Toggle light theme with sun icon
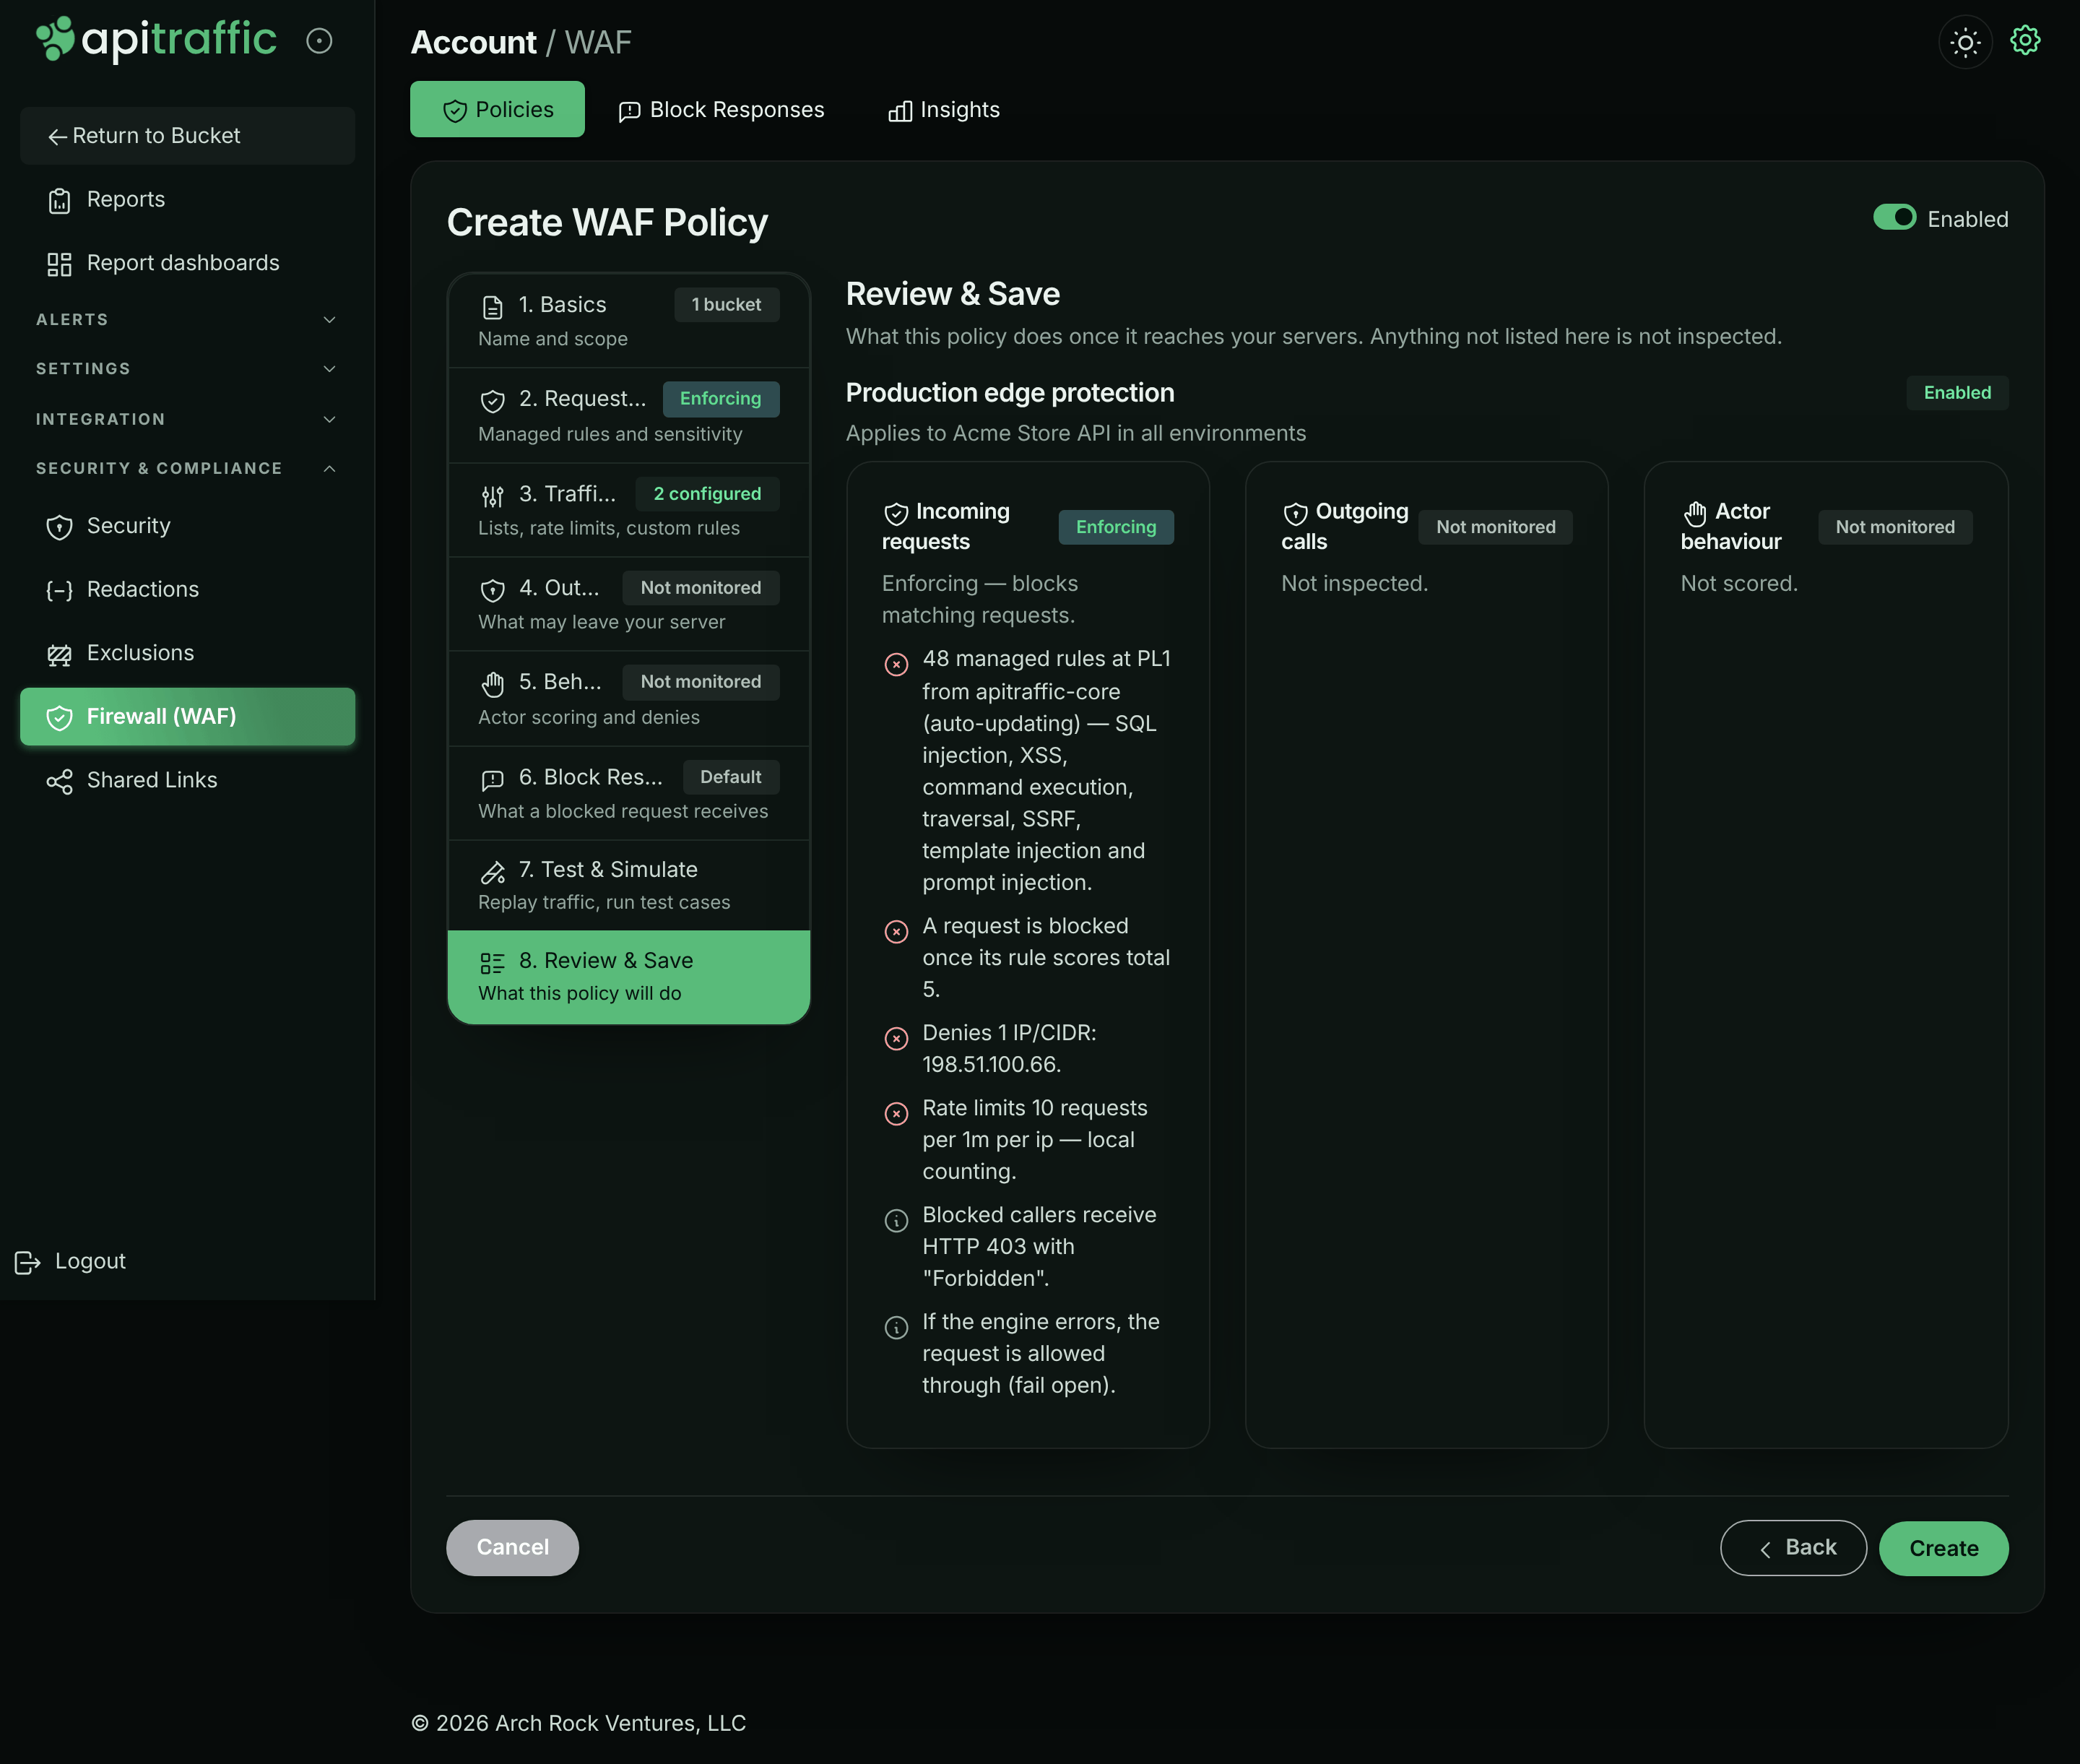The width and height of the screenshot is (2080, 1764). coord(1965,42)
